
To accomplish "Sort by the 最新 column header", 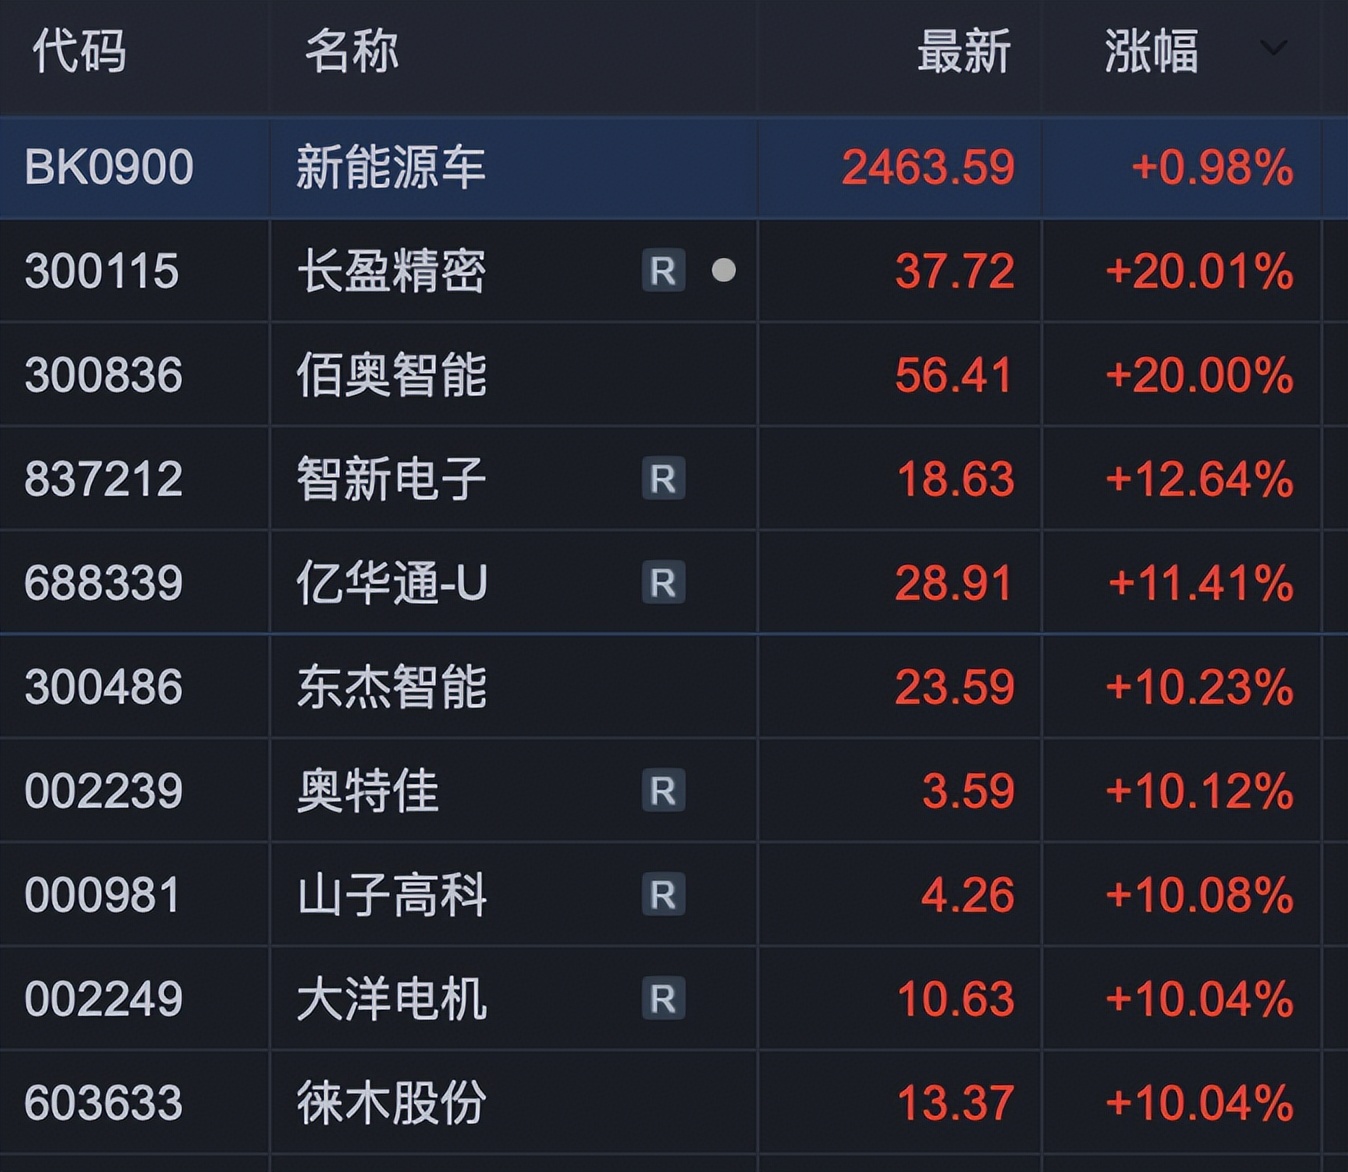I will click(964, 50).
